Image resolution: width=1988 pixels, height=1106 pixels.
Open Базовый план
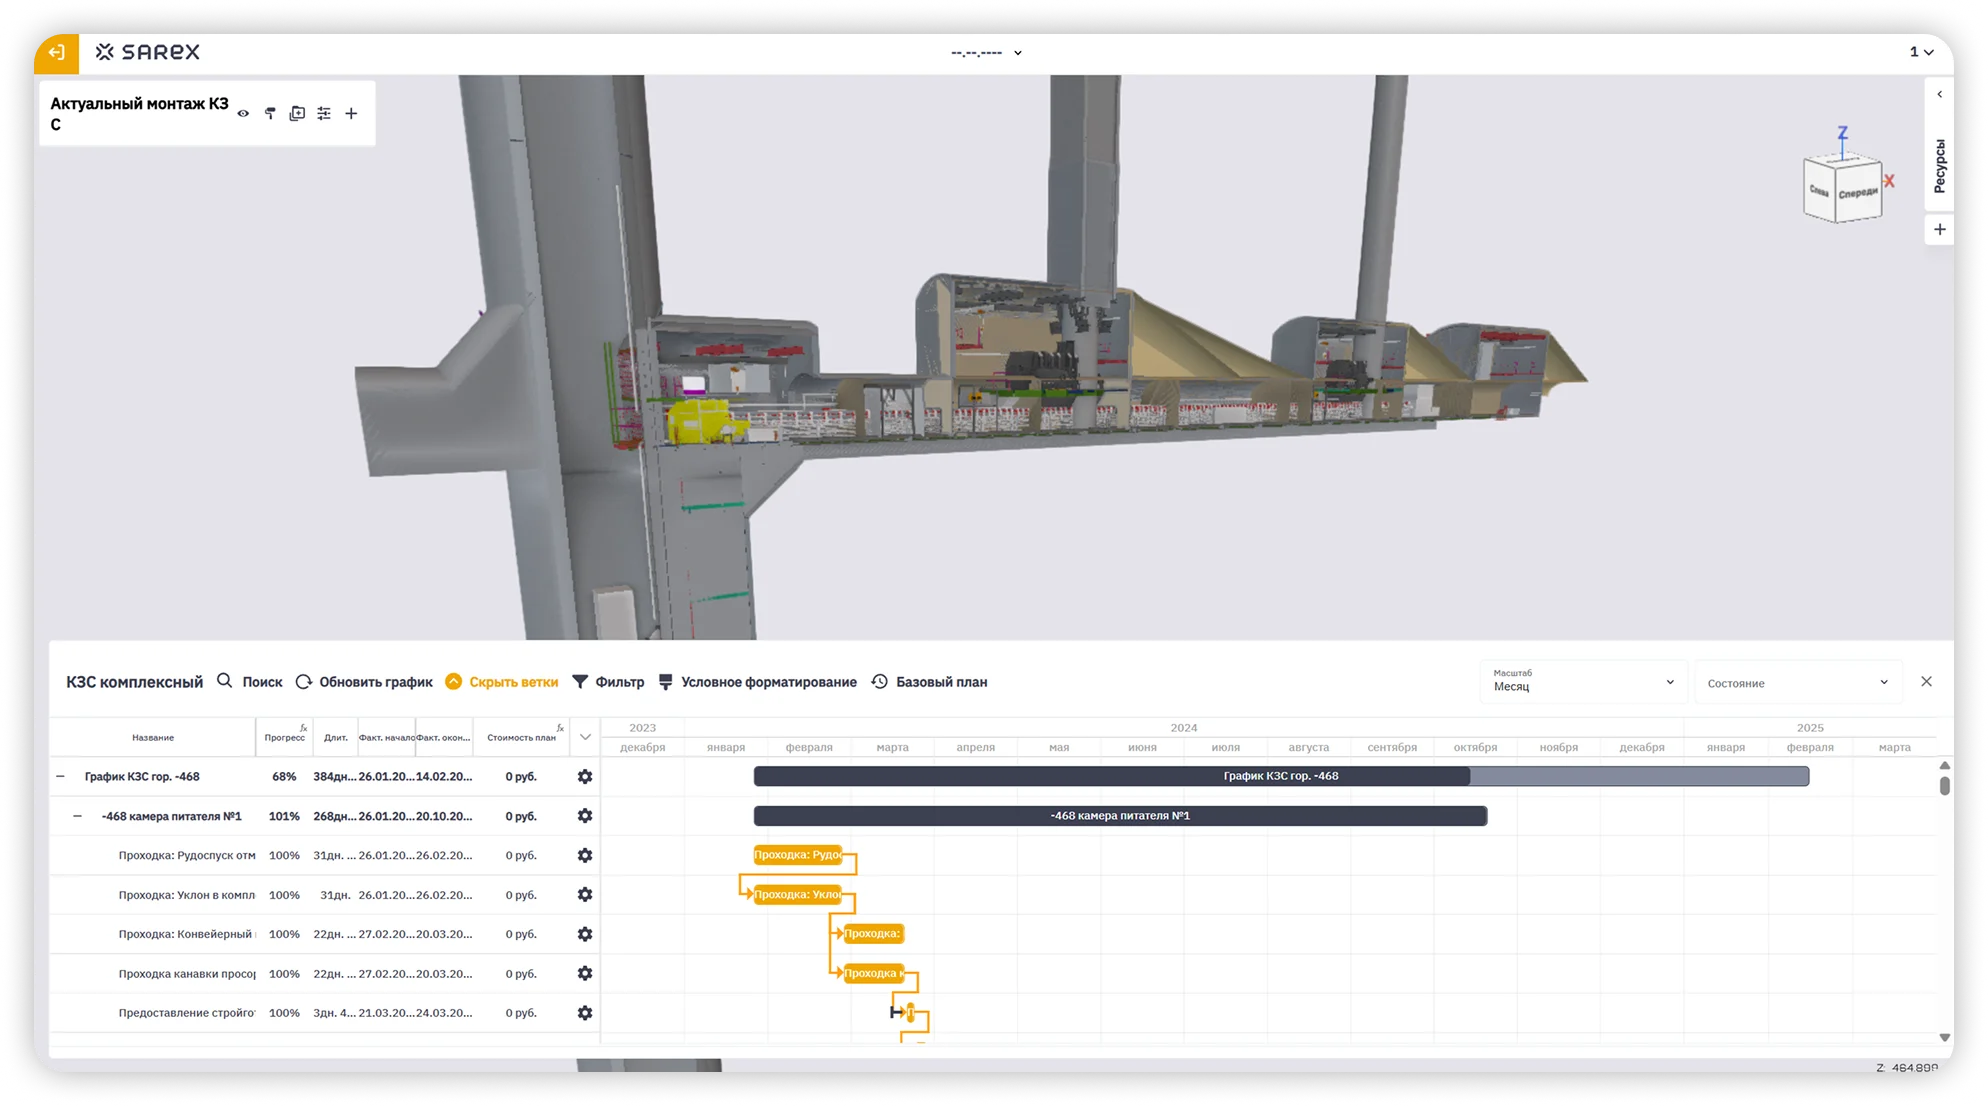[929, 682]
